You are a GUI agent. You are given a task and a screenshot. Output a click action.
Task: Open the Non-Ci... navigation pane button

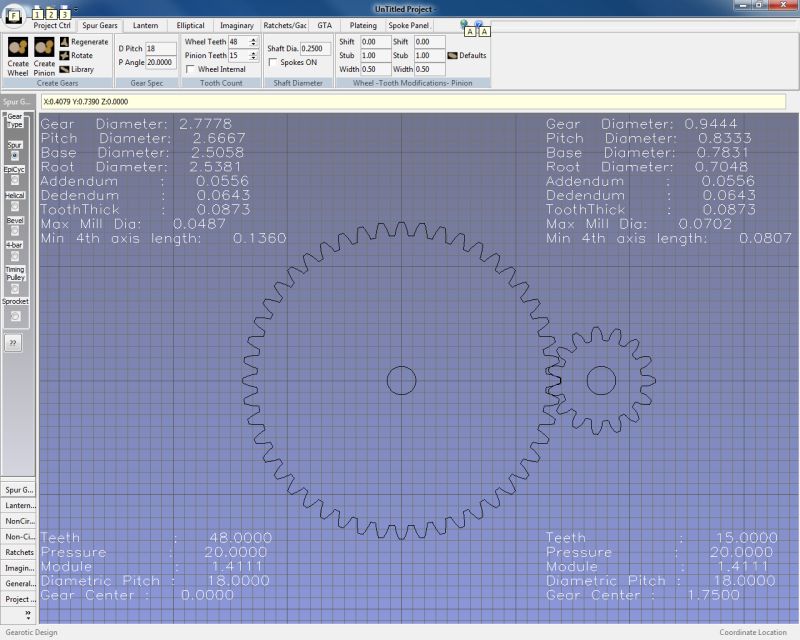point(19,536)
